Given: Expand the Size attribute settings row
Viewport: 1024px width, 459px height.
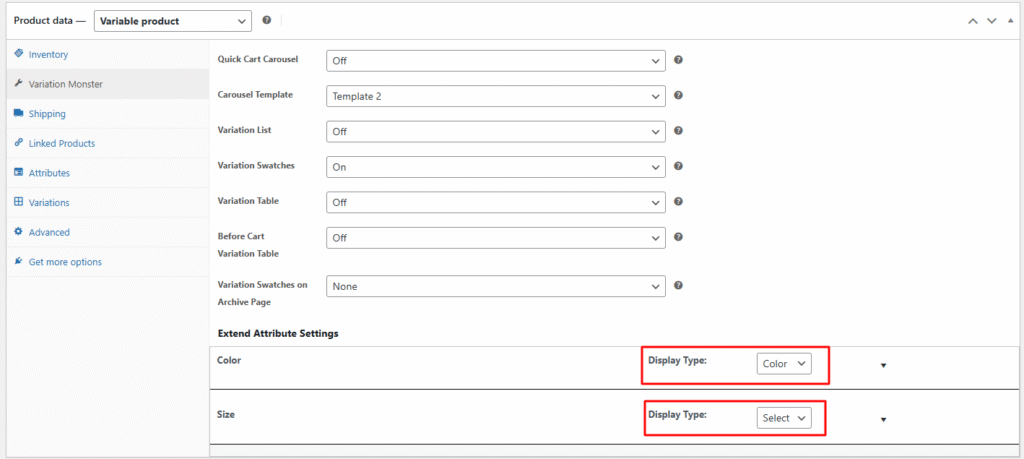Looking at the screenshot, I should click(883, 419).
